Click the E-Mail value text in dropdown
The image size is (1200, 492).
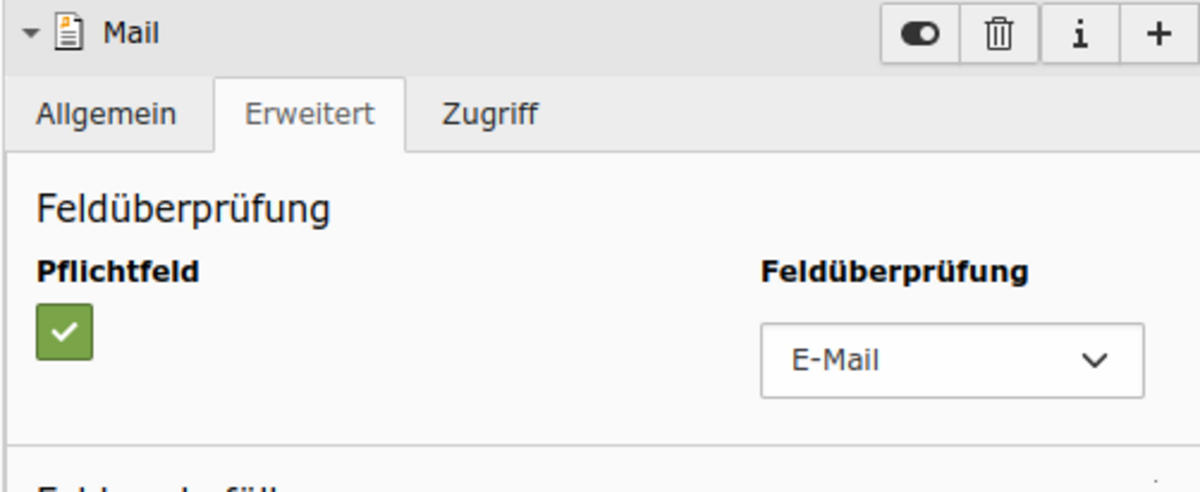pyautogui.click(x=835, y=360)
